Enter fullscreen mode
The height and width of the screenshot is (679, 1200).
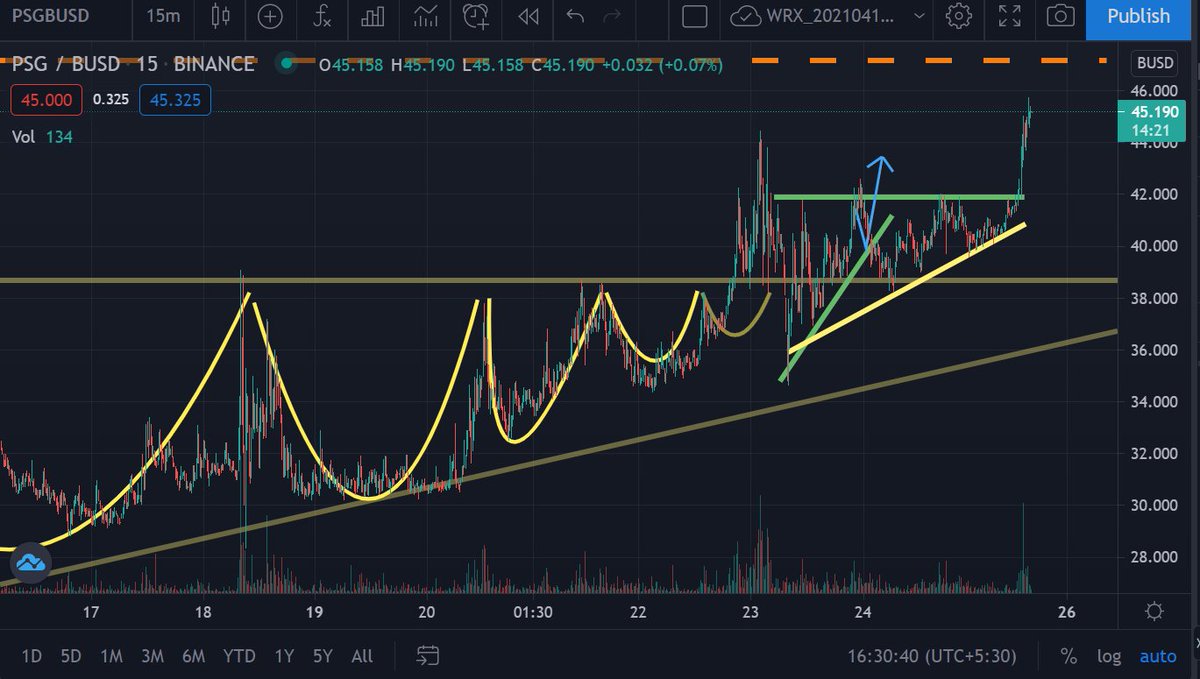1010,16
